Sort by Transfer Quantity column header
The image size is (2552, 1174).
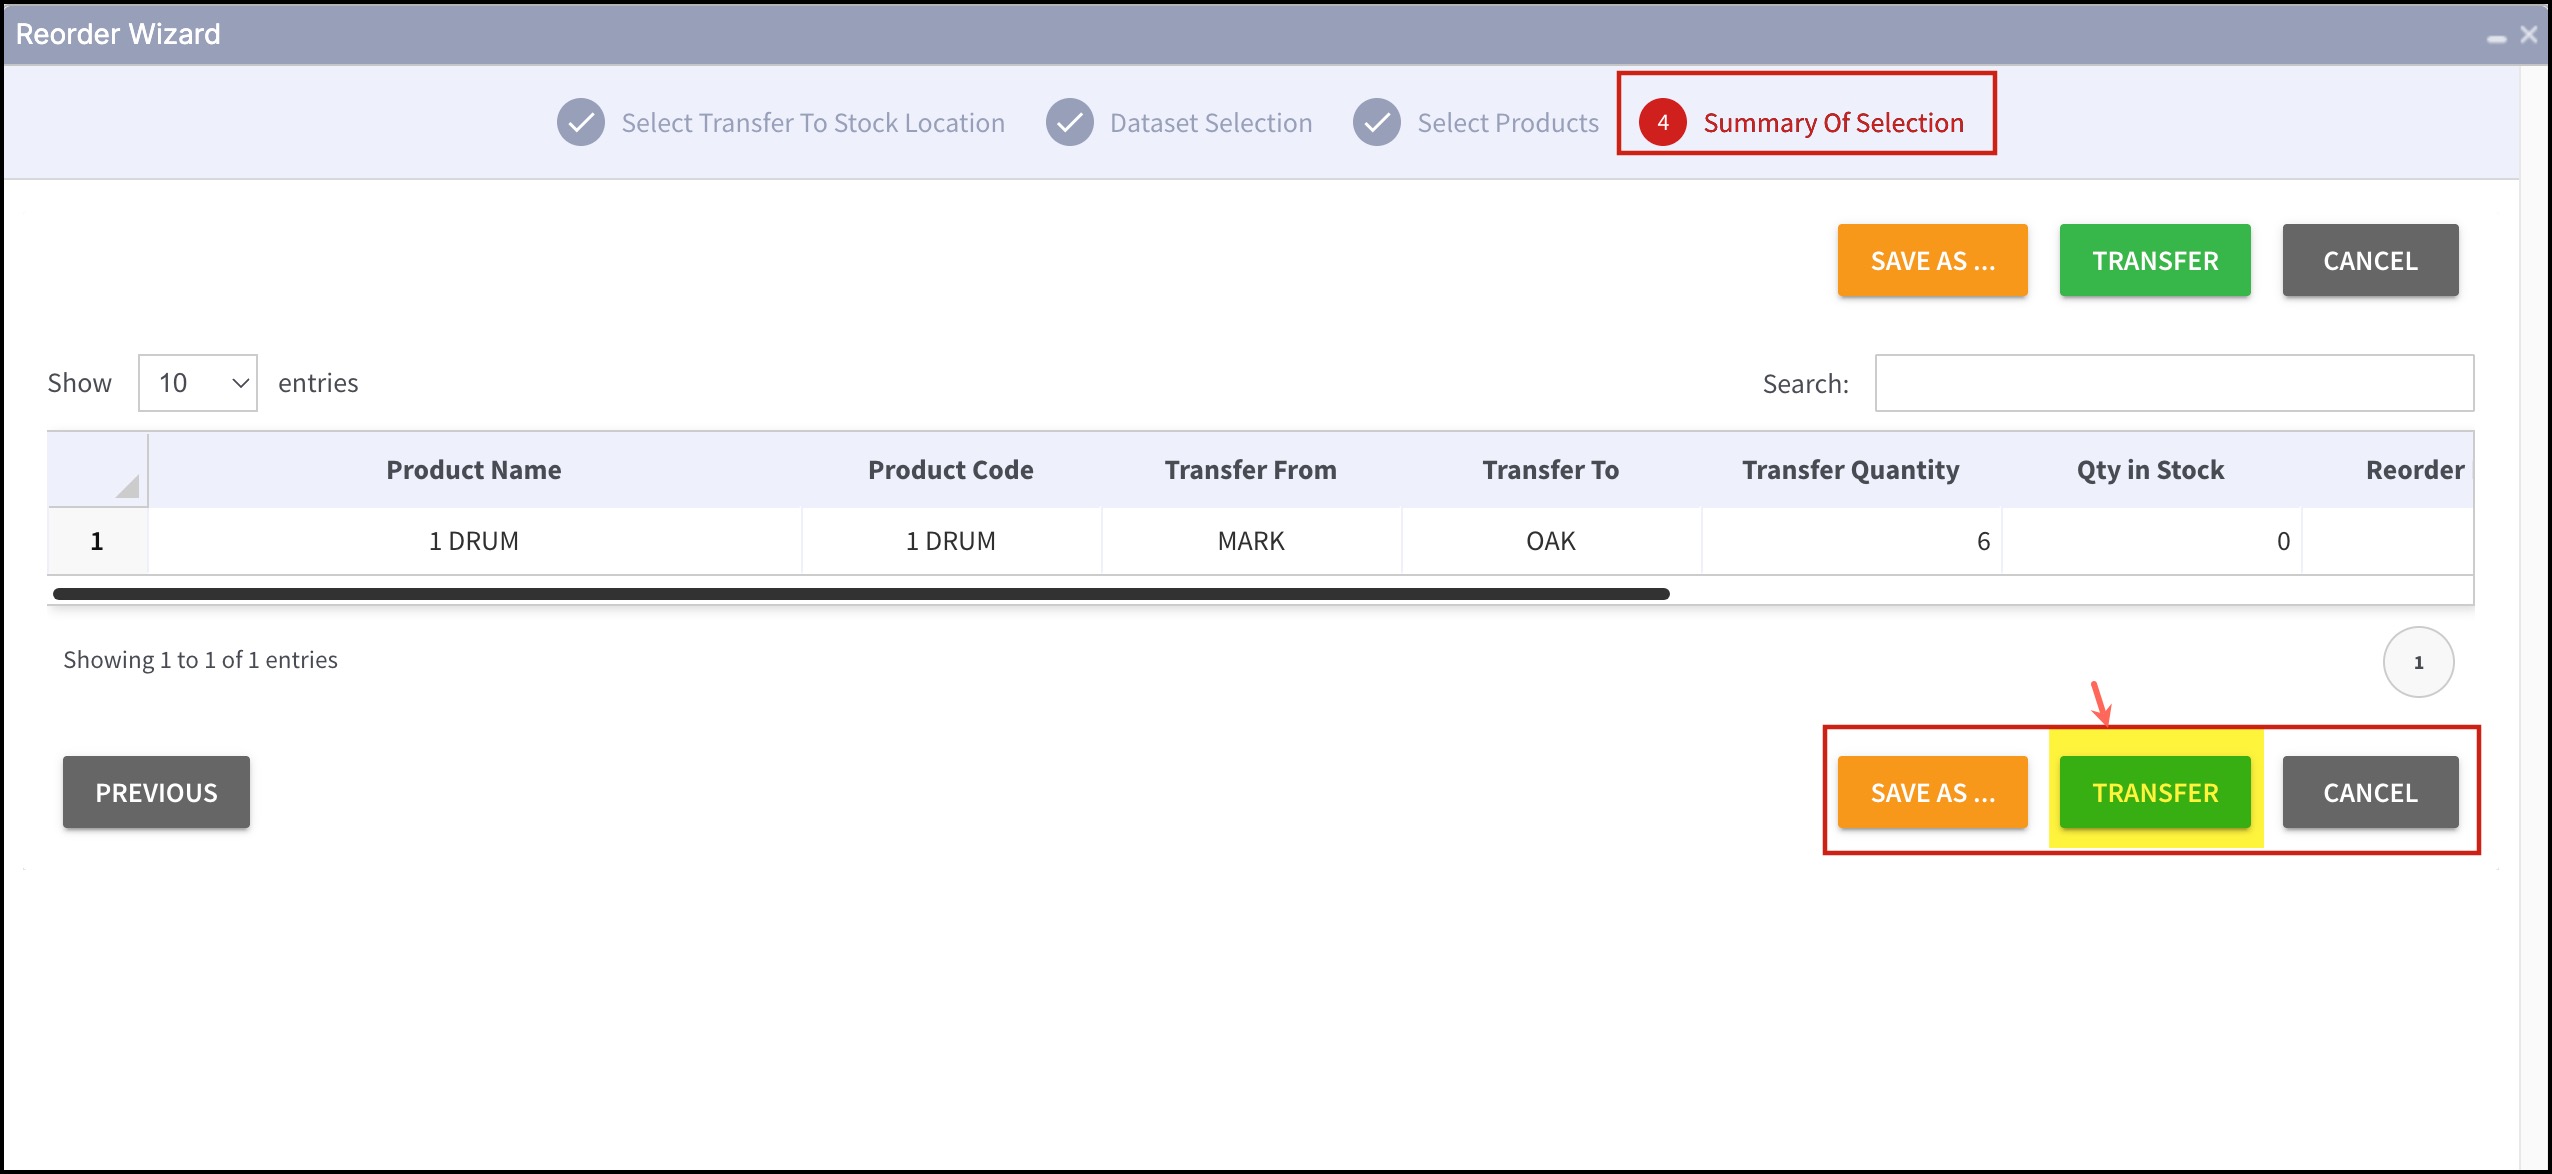point(1850,470)
